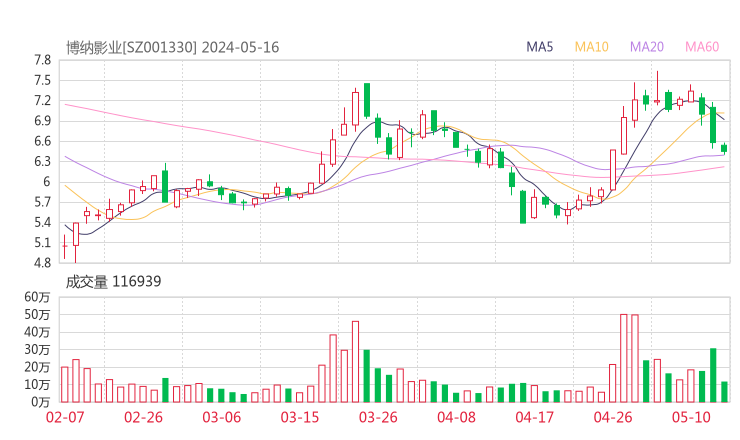Click the 6.6 price axis label
Image resolution: width=740 pixels, height=440 pixels.
[x=42, y=142]
